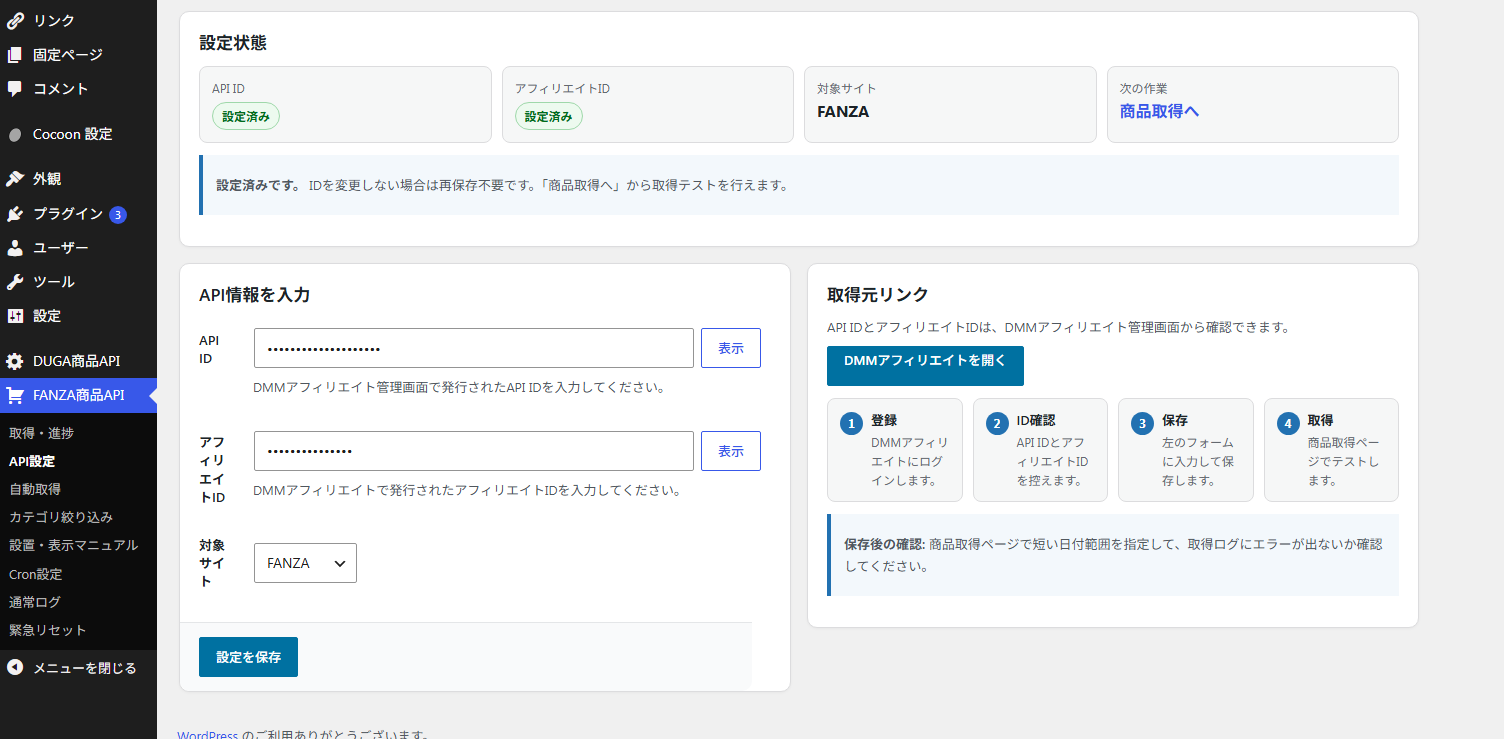Click the API情報を入力 heading
This screenshot has height=739, width=1504.
point(254,294)
